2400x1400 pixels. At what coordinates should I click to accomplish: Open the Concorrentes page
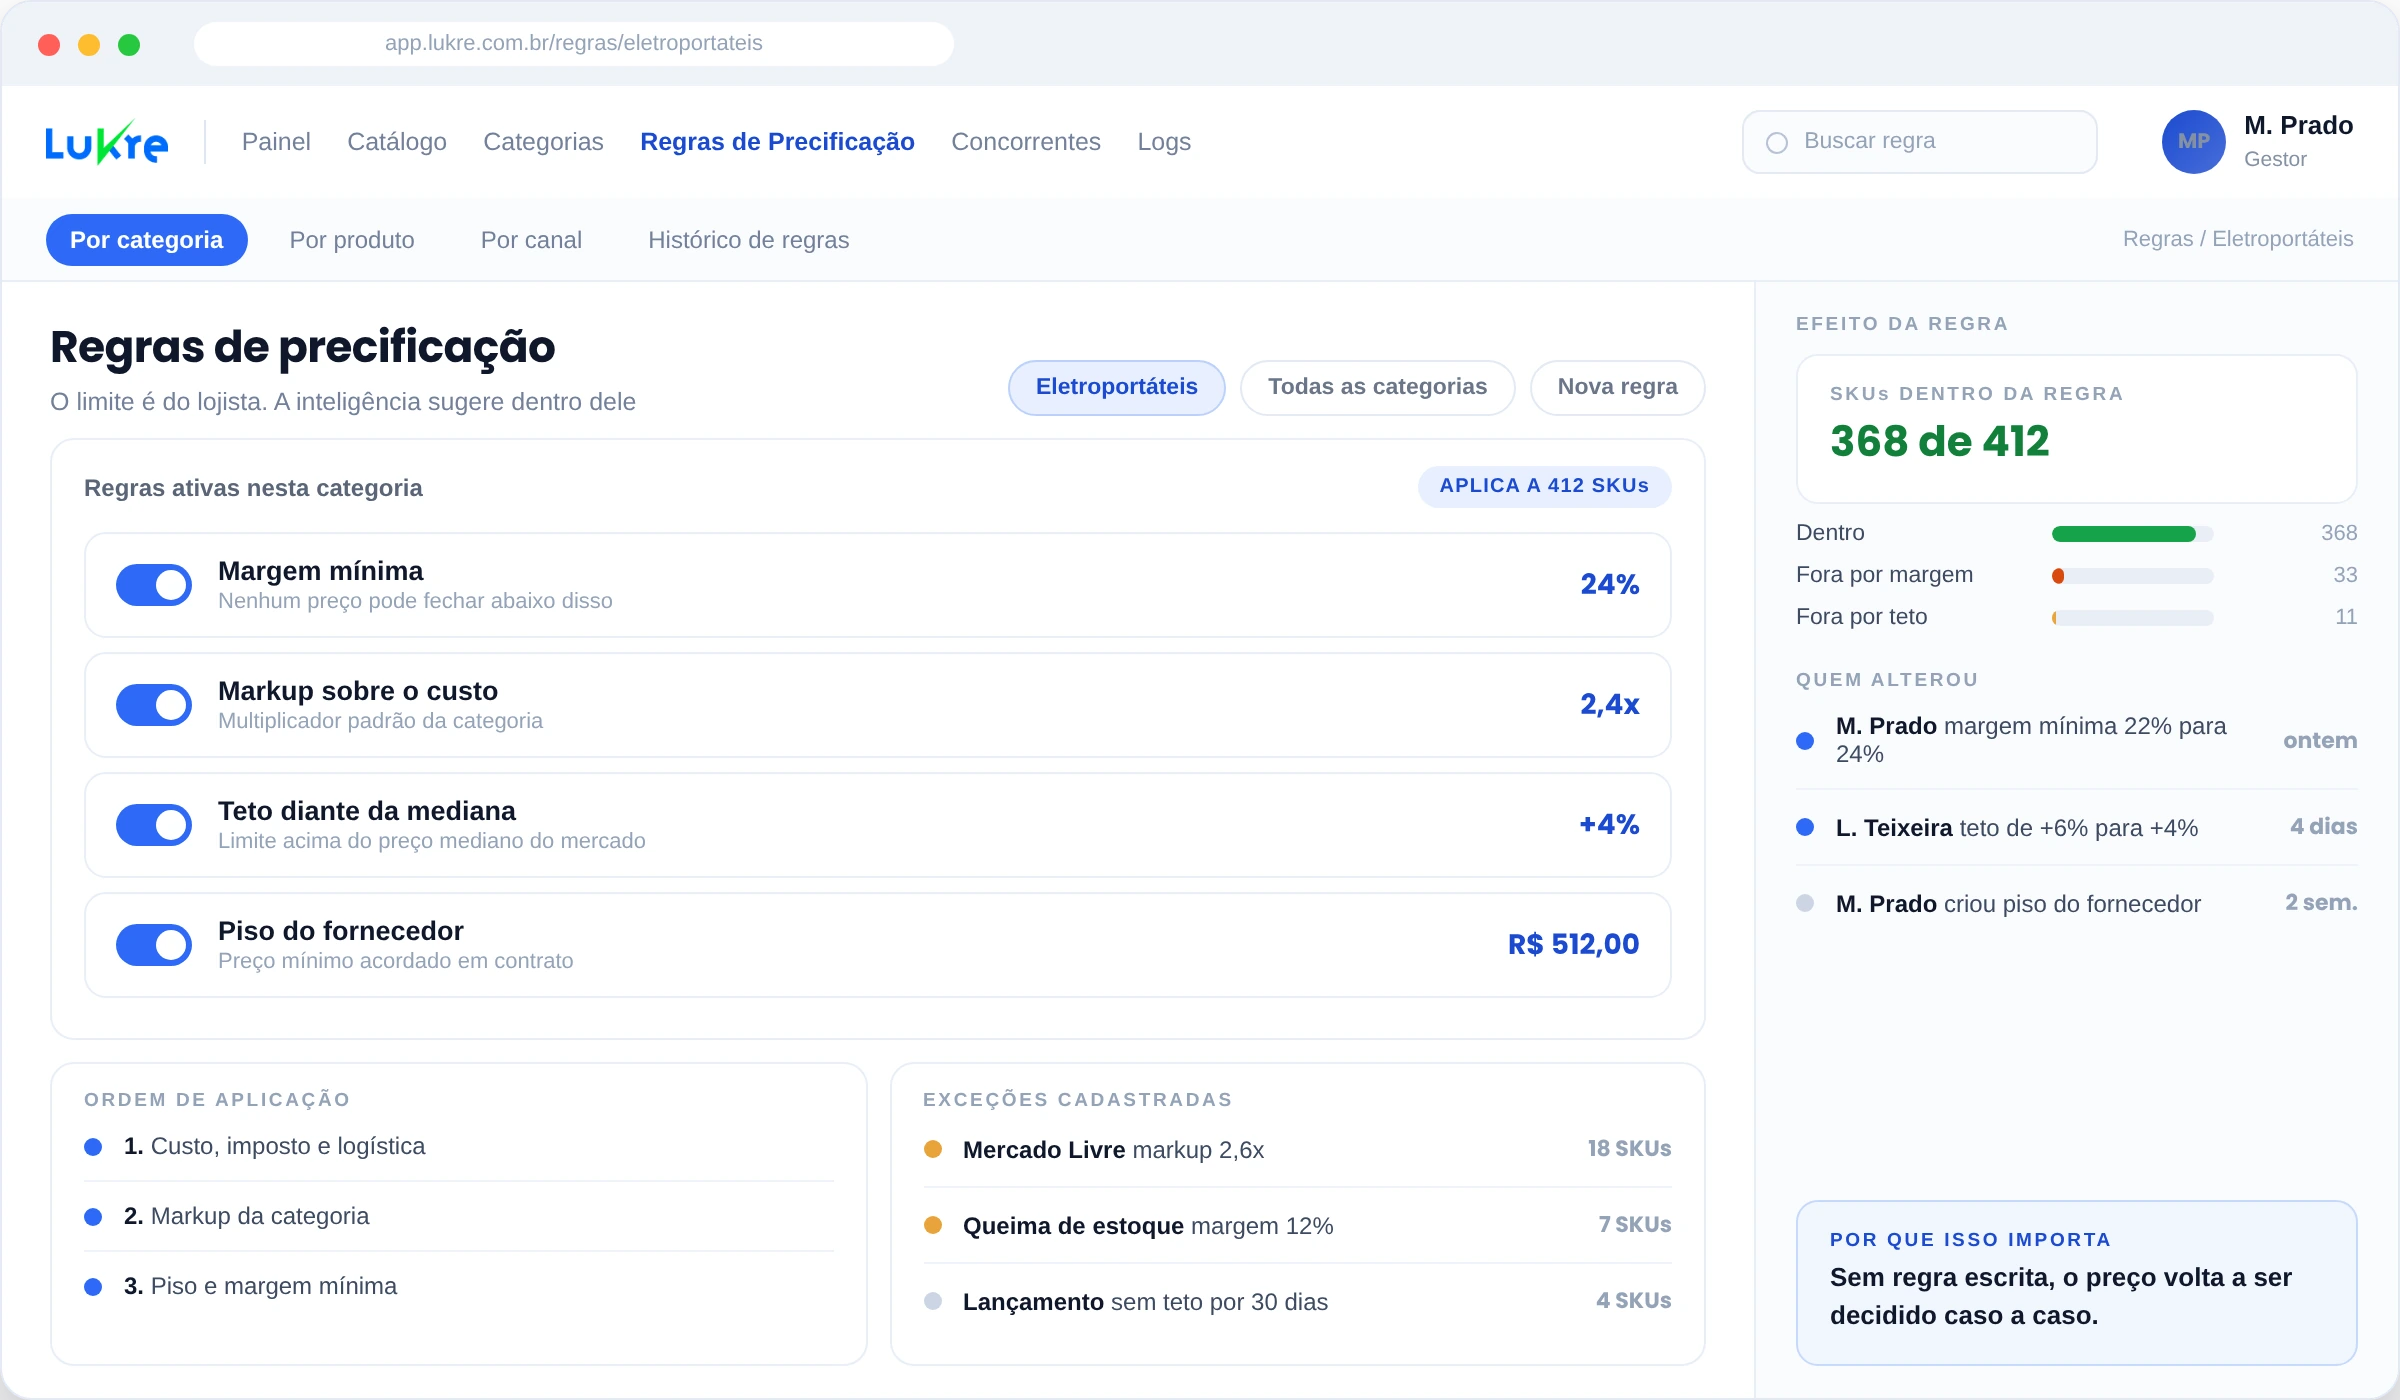(x=1026, y=142)
